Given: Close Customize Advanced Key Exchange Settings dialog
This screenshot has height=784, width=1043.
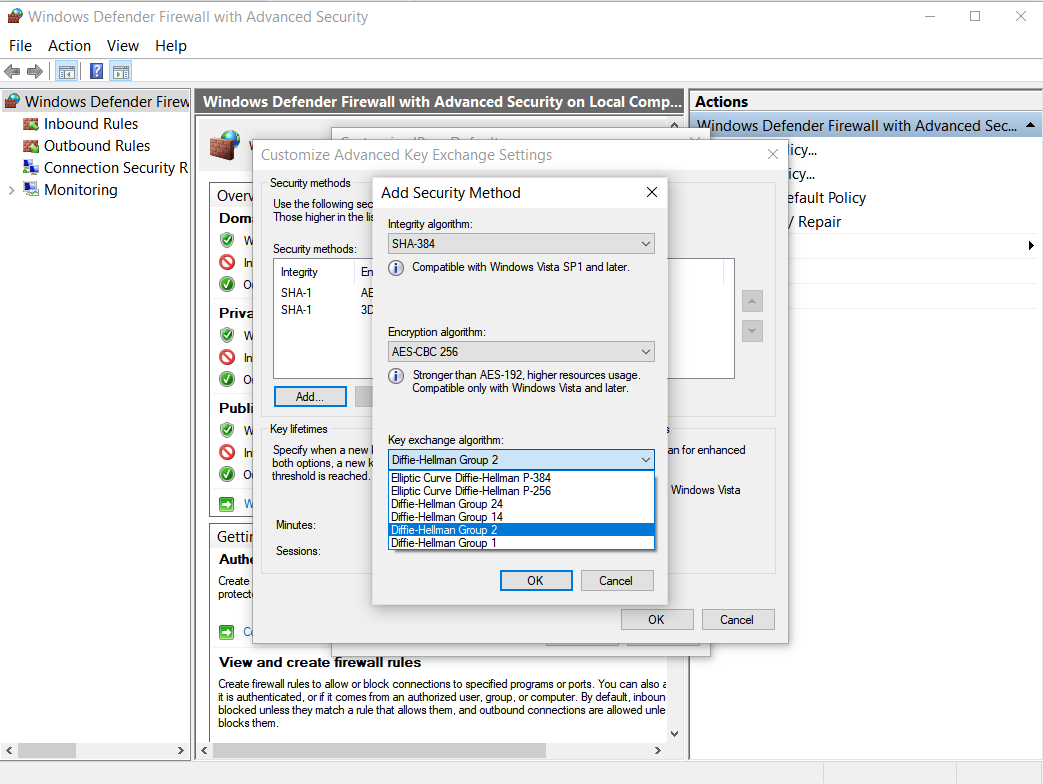Looking at the screenshot, I should pyautogui.click(x=772, y=154).
